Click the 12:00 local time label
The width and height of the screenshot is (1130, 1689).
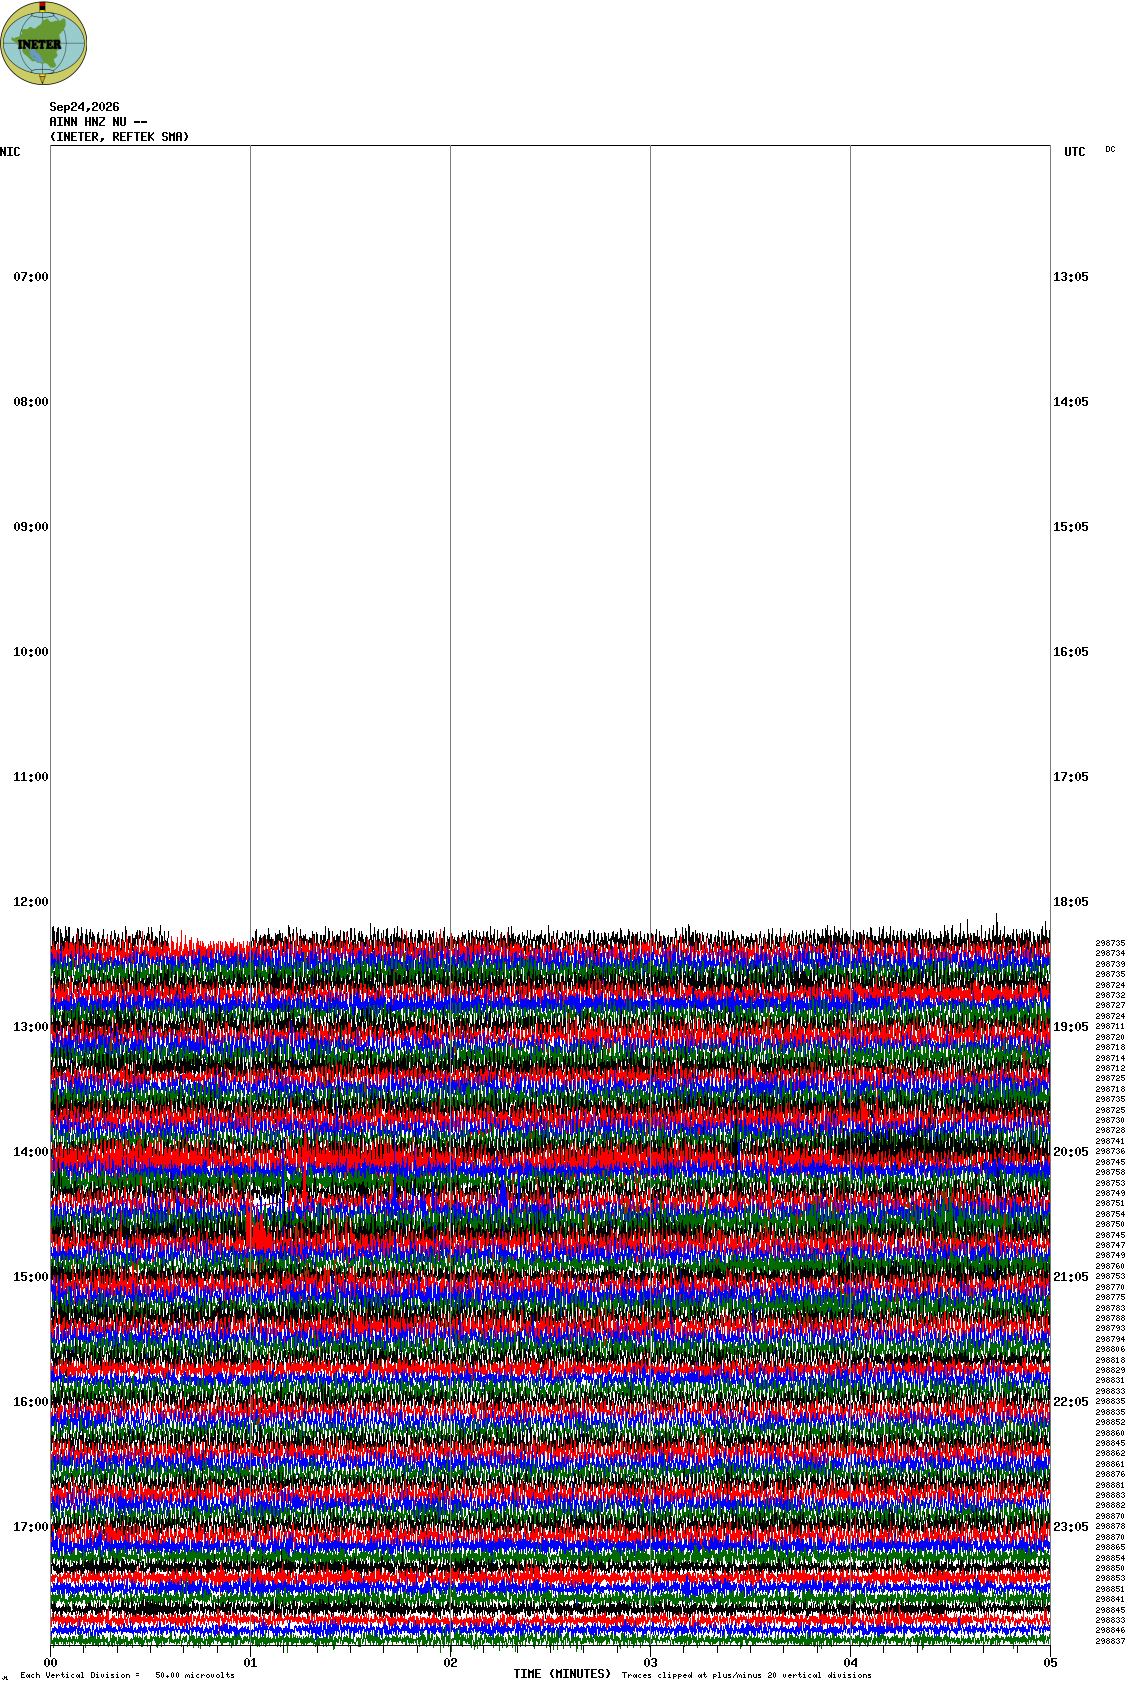(x=31, y=902)
